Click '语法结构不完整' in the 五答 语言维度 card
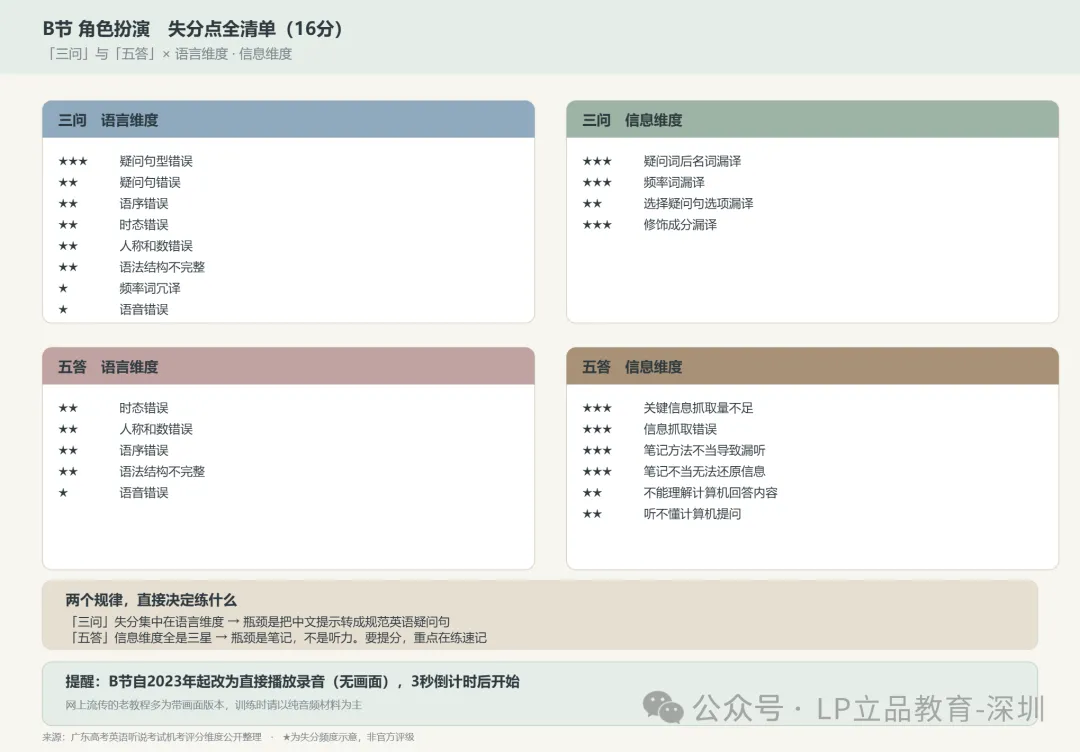The height and width of the screenshot is (752, 1080). coord(162,472)
